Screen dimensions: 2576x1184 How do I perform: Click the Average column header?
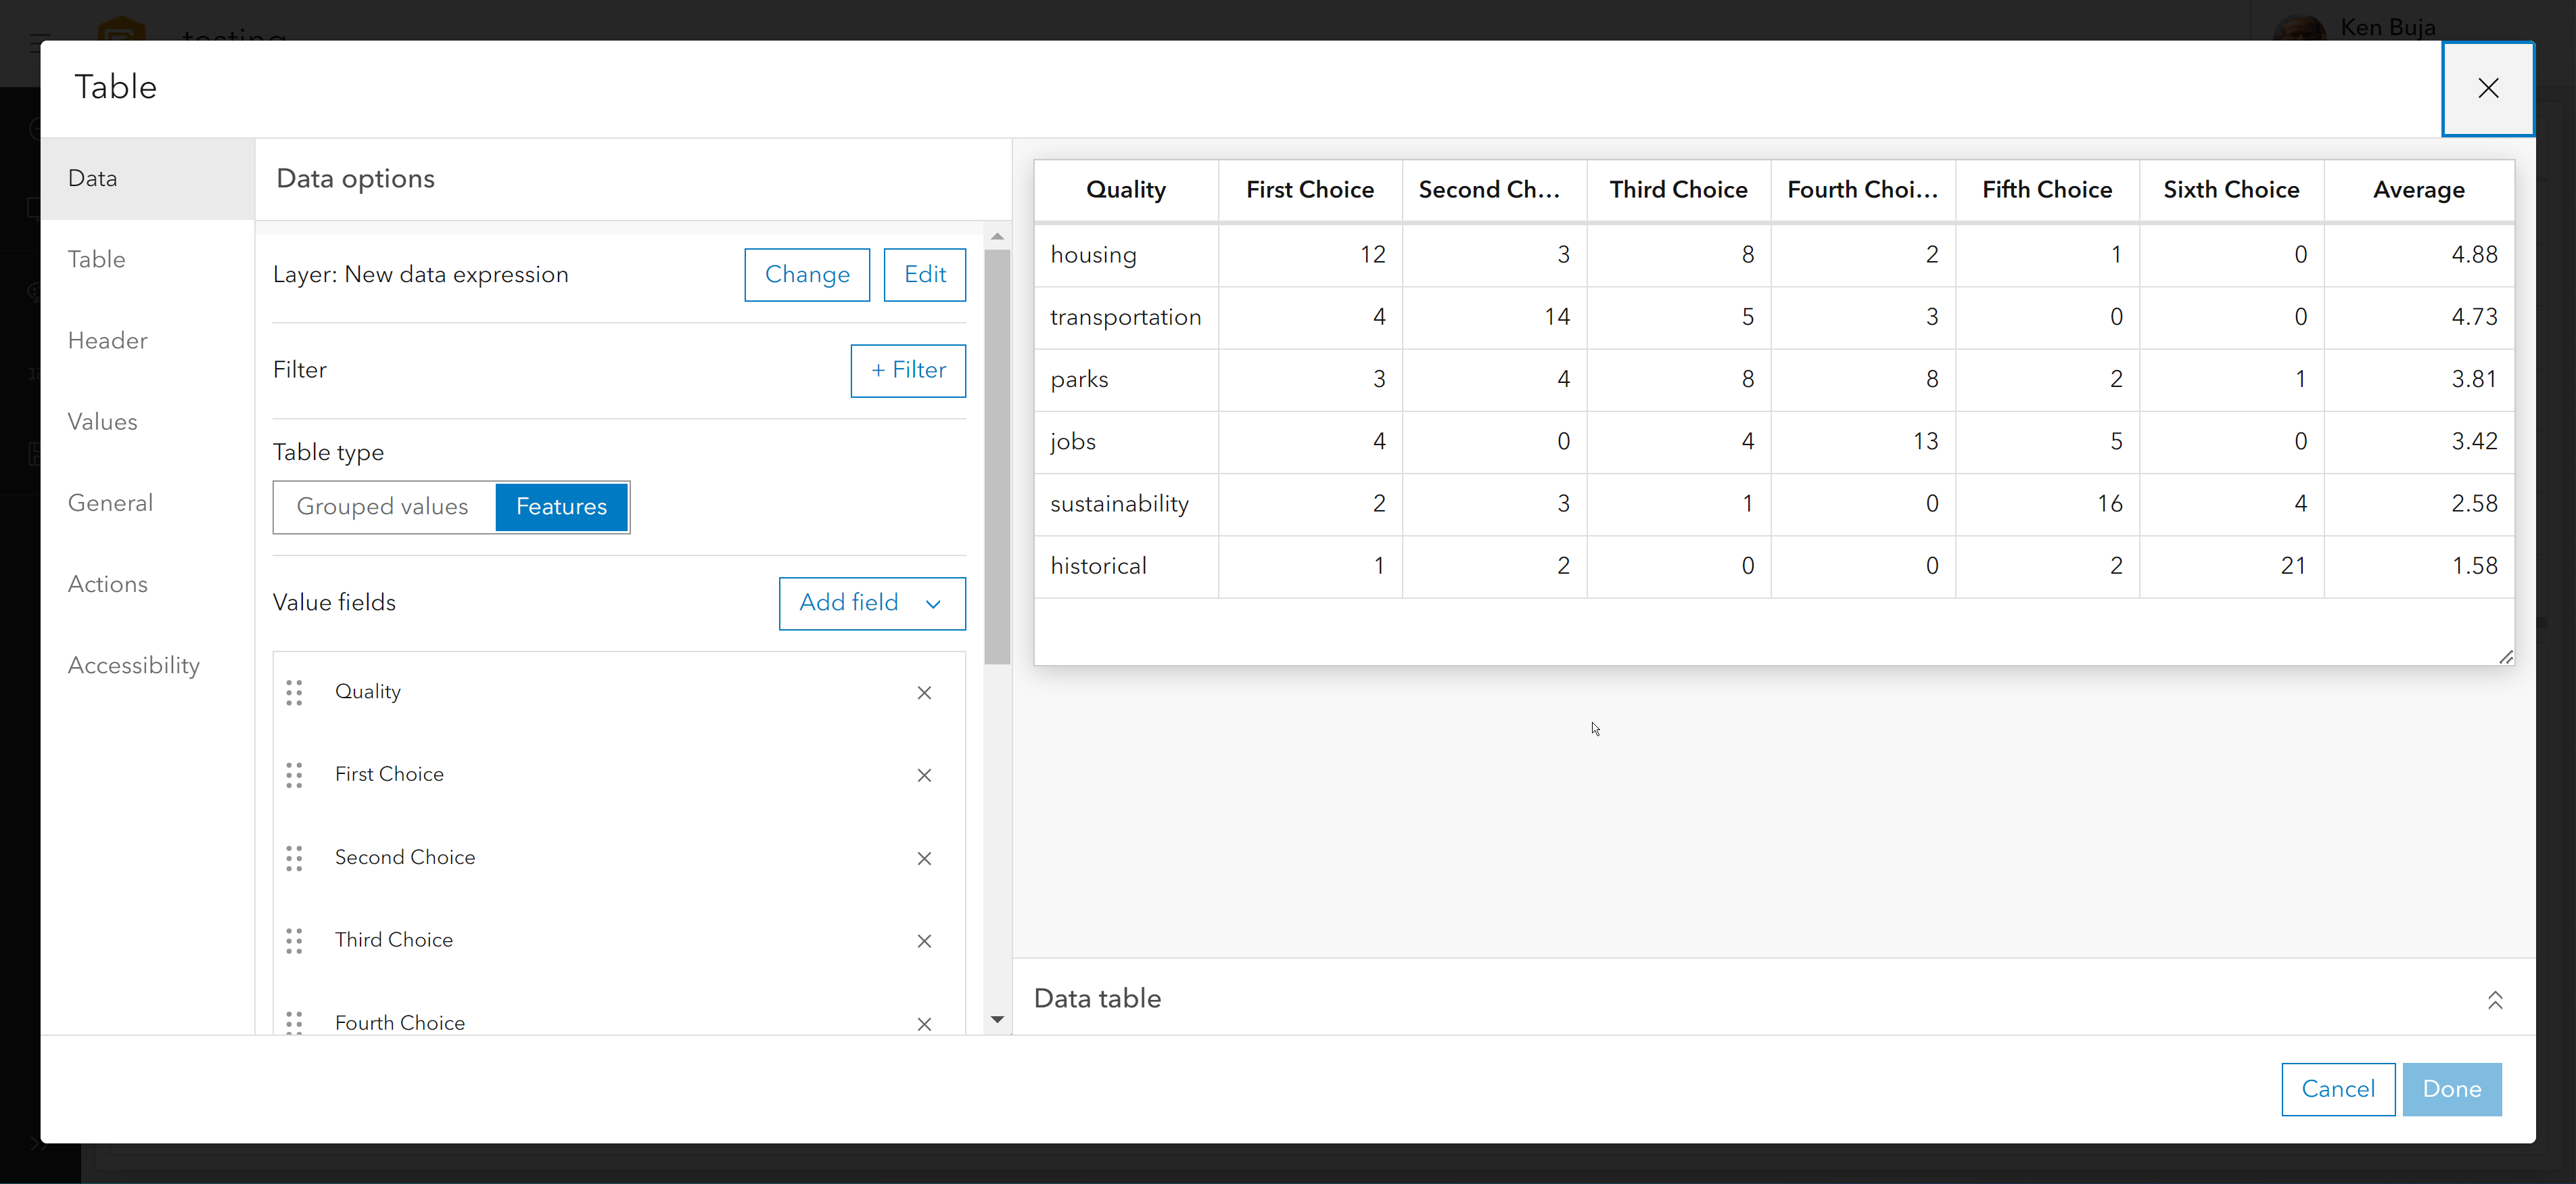pos(2418,190)
